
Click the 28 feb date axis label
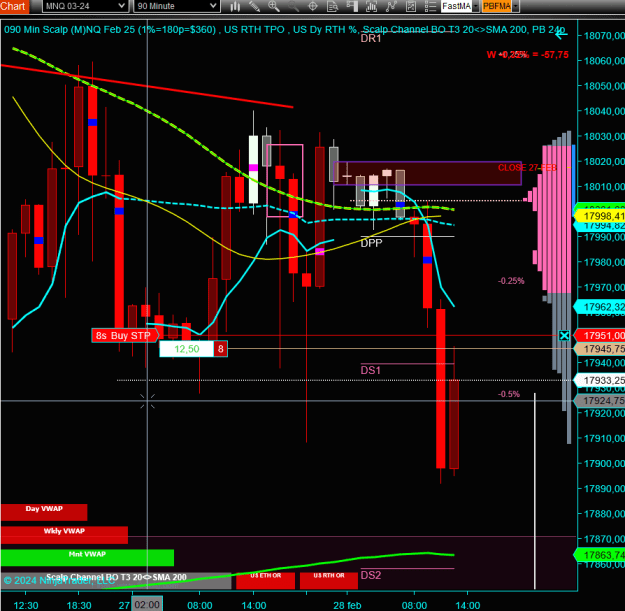[x=347, y=605]
